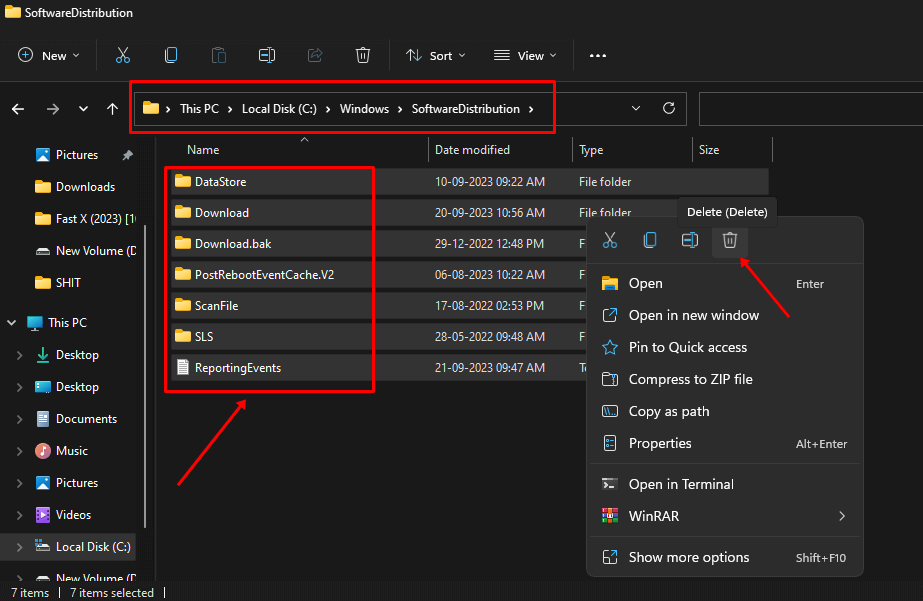Click the Rename icon in the top toolbar
Image resolution: width=923 pixels, height=601 pixels.
267,56
